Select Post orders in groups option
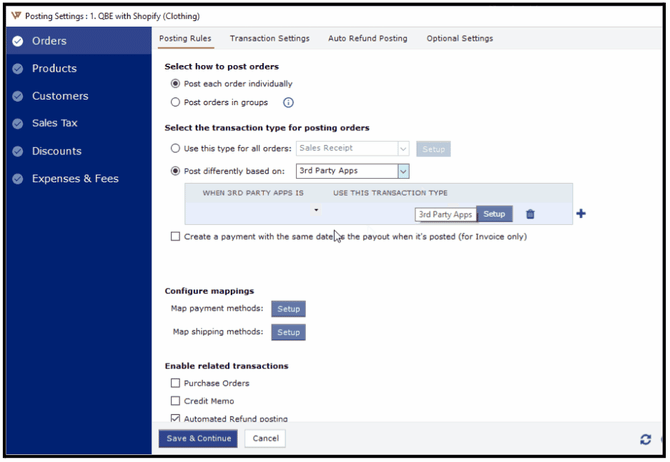 175,102
